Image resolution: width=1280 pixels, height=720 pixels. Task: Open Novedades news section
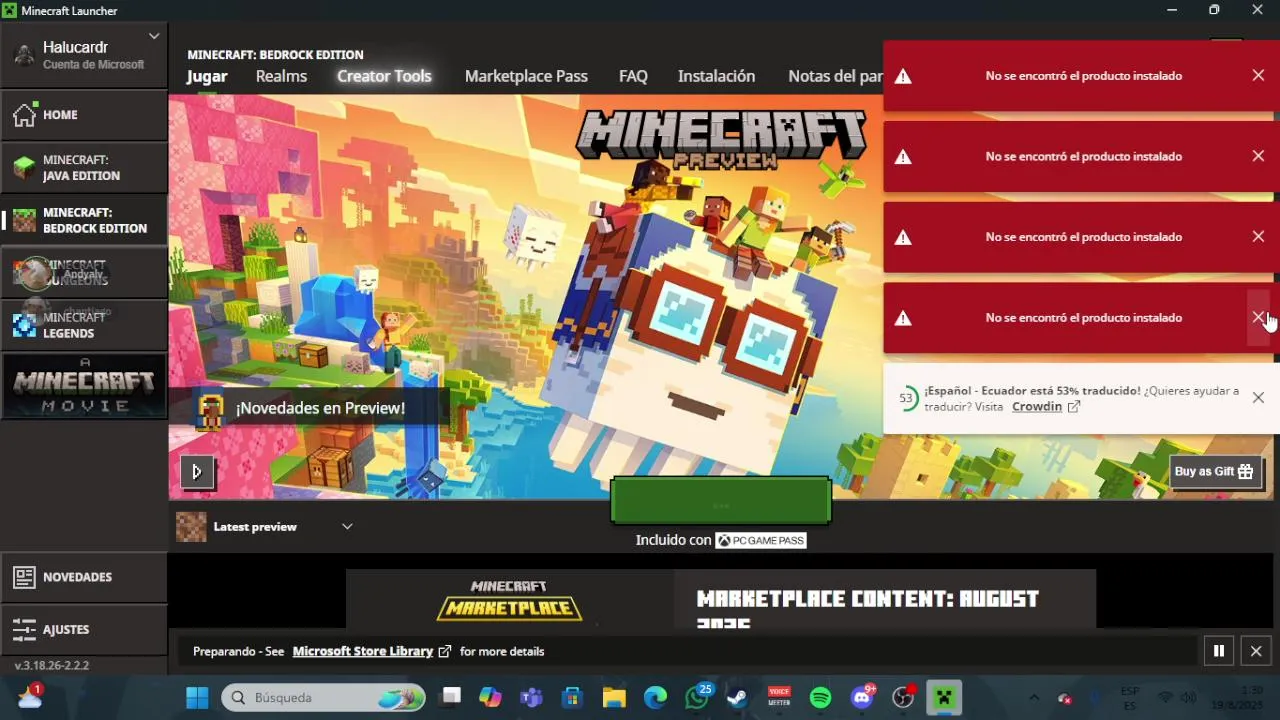[84, 577]
